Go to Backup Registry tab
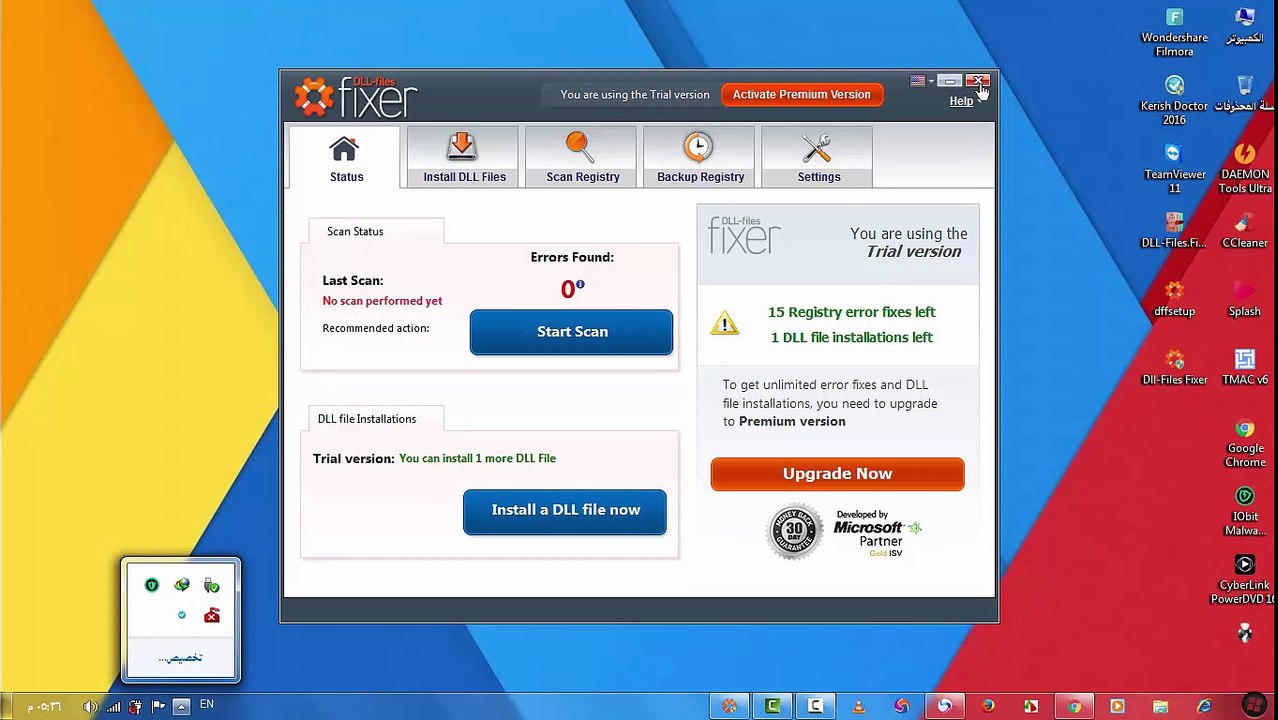The image size is (1278, 720). point(700,157)
